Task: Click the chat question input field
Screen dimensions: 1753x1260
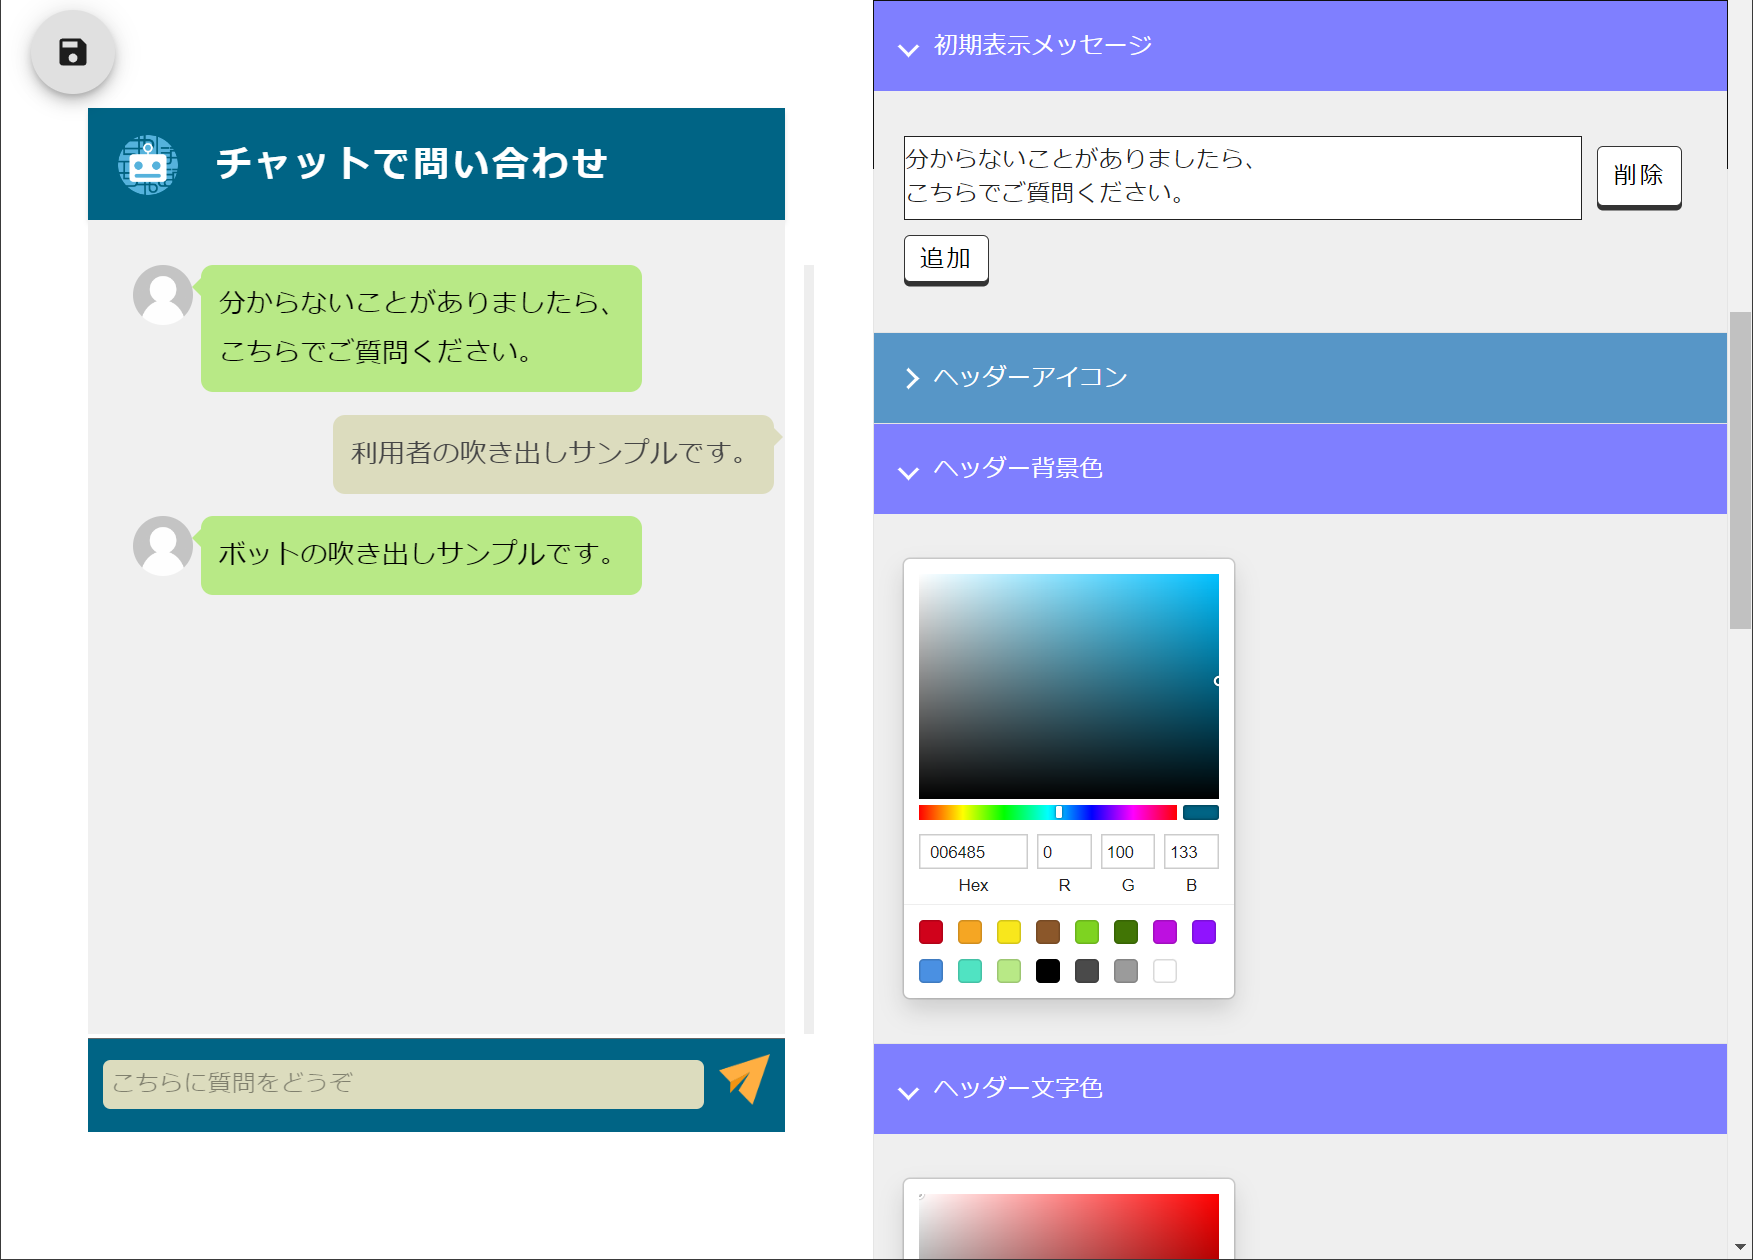Action: click(403, 1084)
